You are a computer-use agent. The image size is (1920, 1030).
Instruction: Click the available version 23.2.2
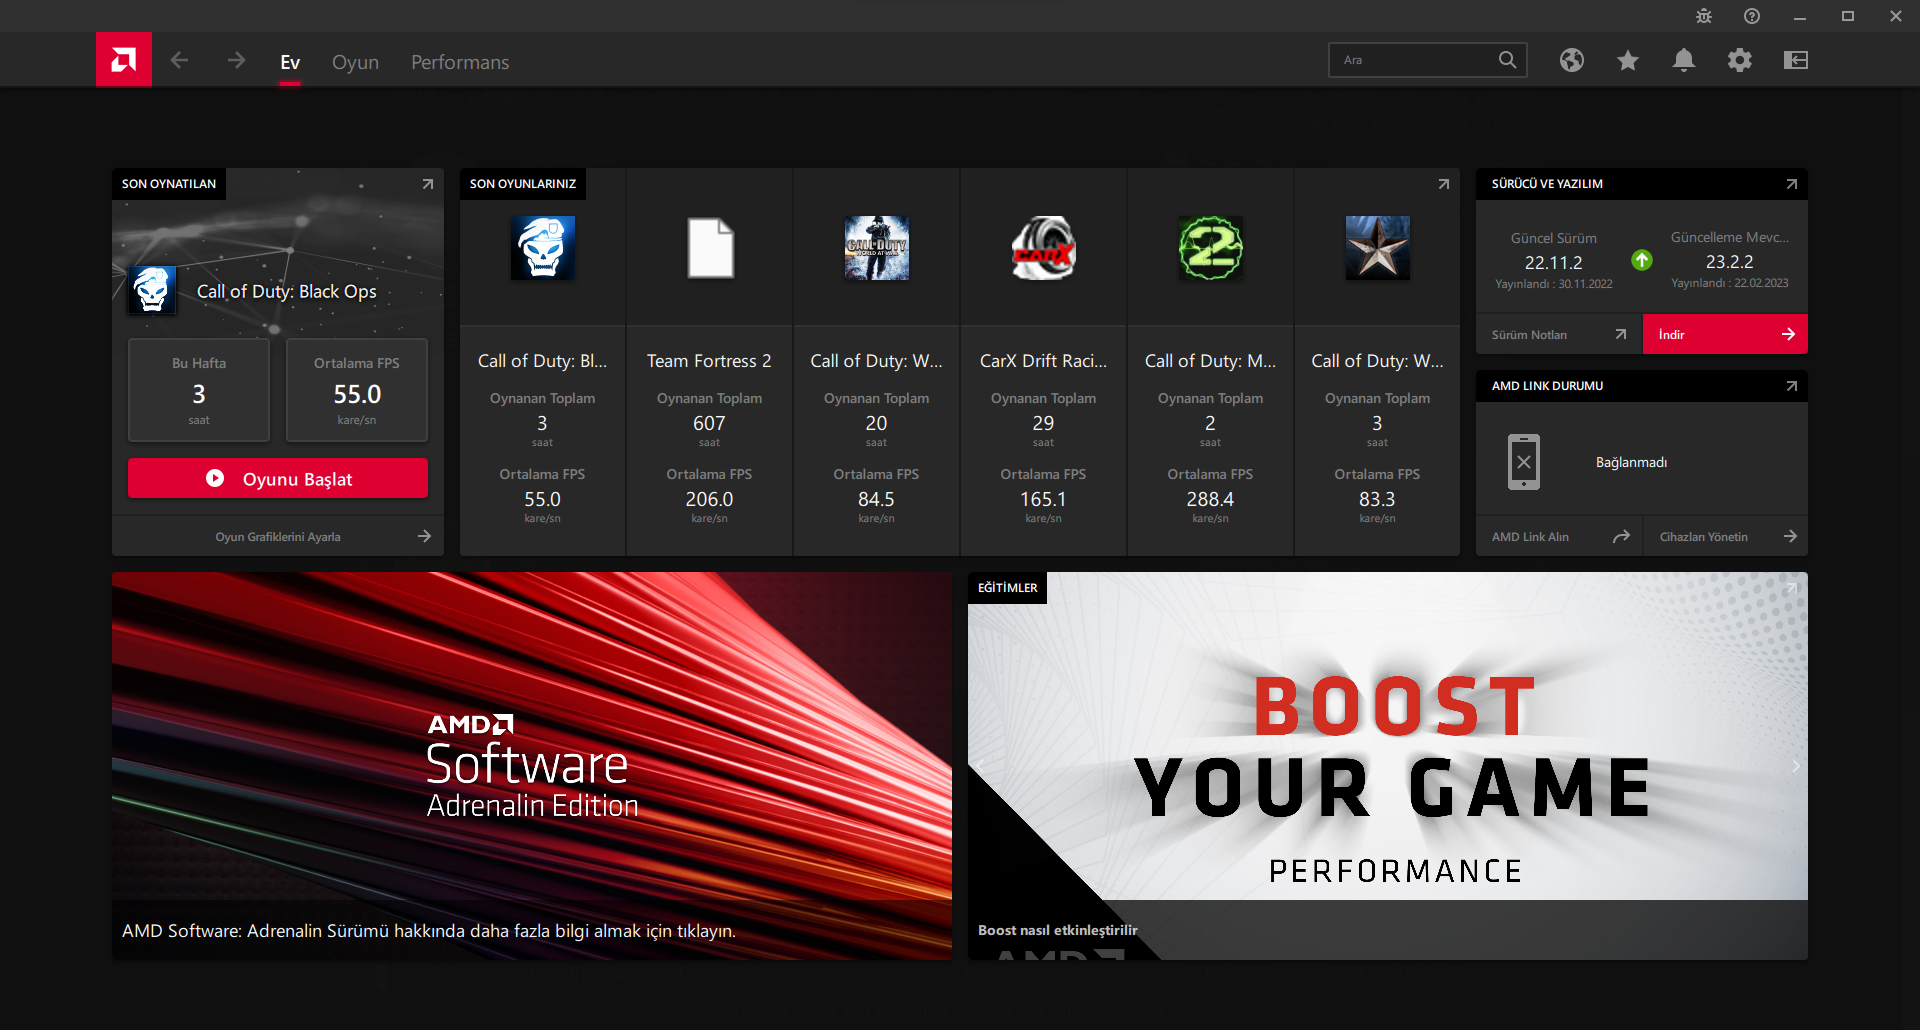1730,261
